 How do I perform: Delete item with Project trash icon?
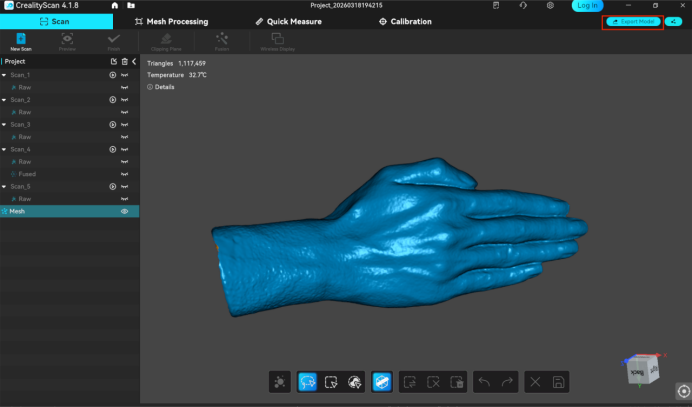pyautogui.click(x=124, y=62)
